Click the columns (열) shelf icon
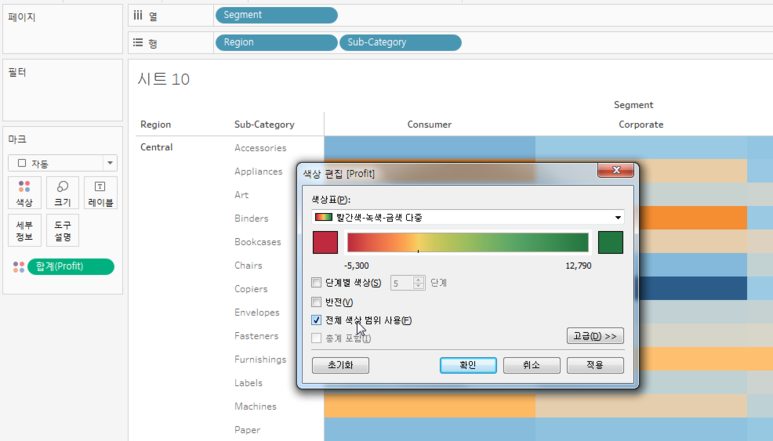The image size is (773, 441). point(138,15)
